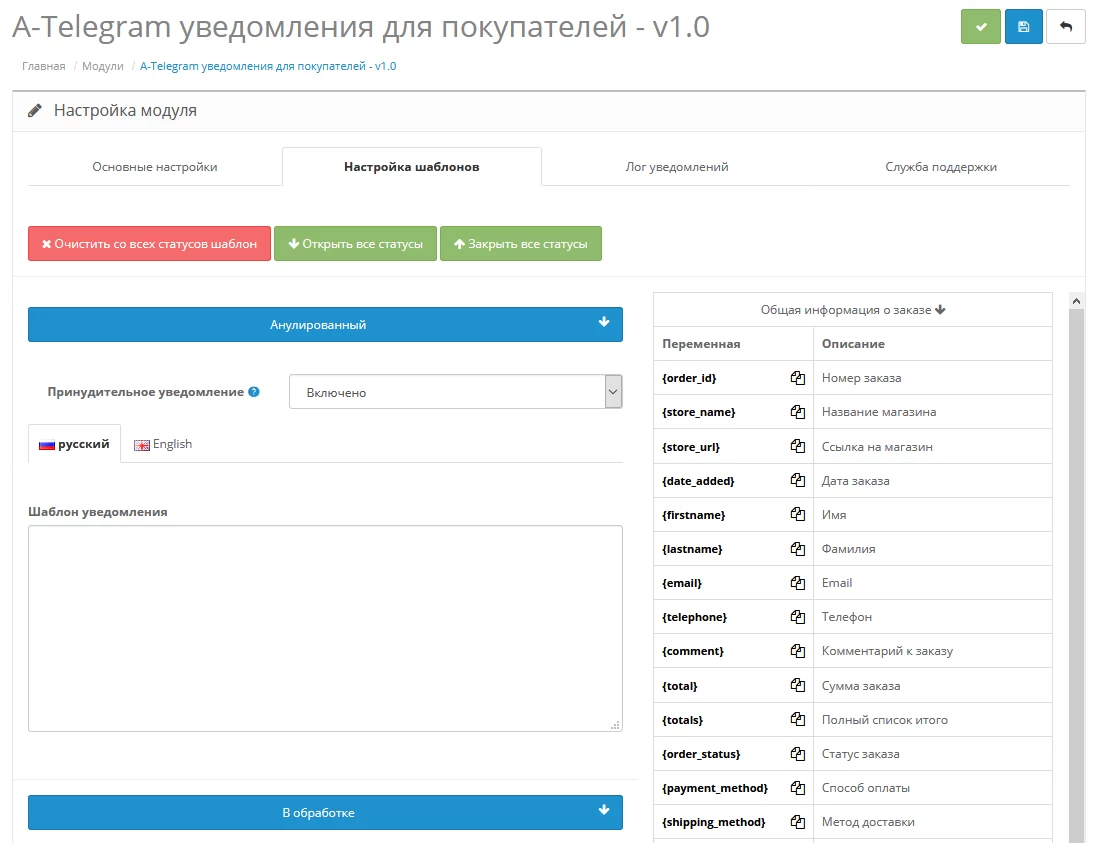The height and width of the screenshot is (843, 1094).
Task: Collapse the Анулированный status section
Action: click(x=325, y=324)
